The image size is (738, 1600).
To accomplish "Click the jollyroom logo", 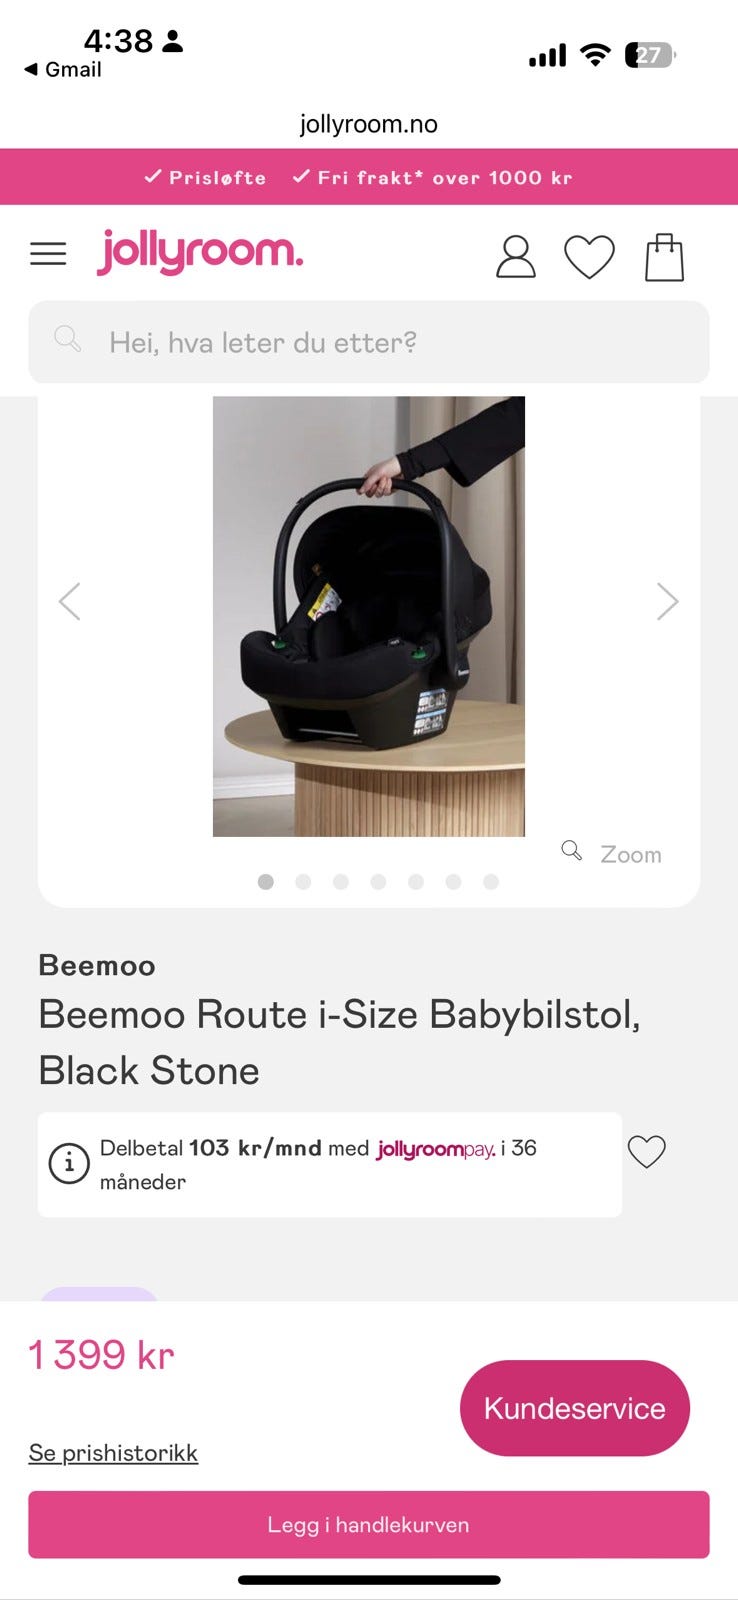I will (x=200, y=252).
